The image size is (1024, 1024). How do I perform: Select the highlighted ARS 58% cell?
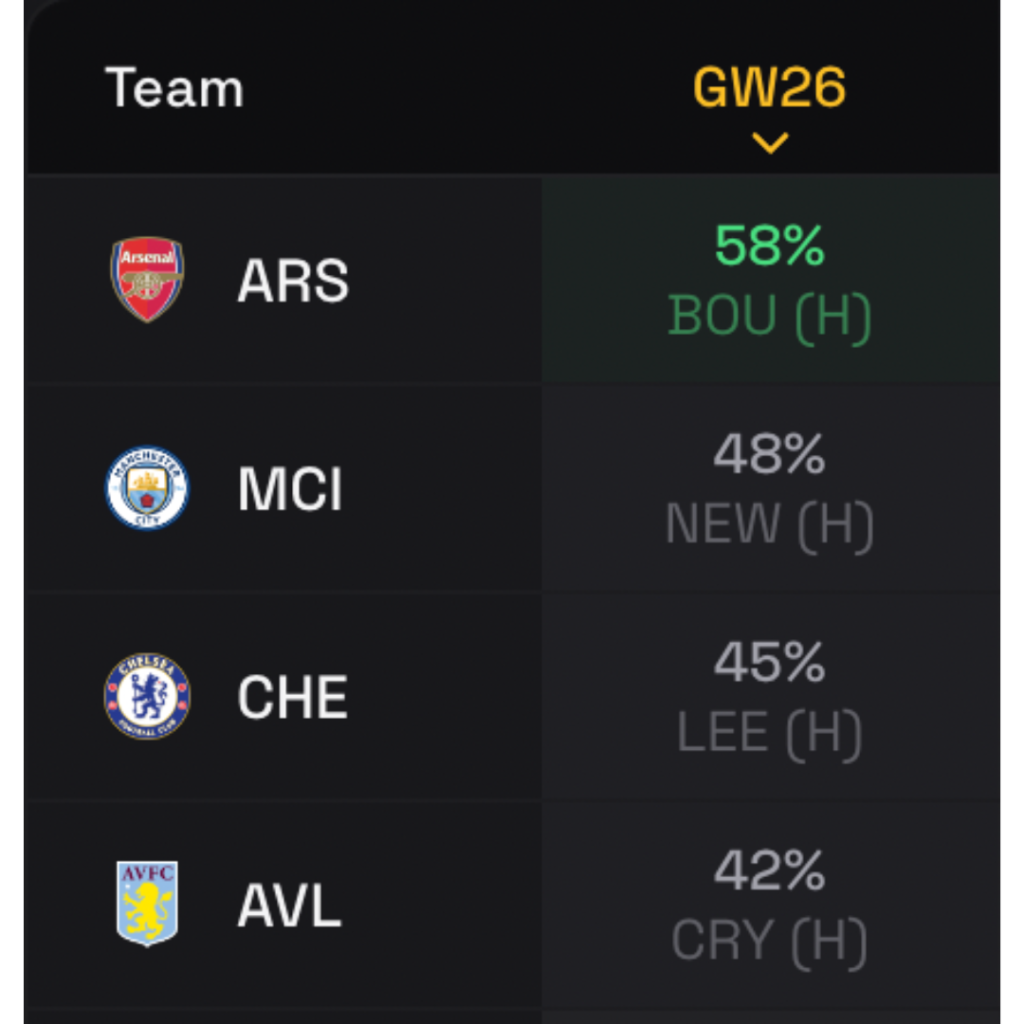pyautogui.click(x=770, y=279)
